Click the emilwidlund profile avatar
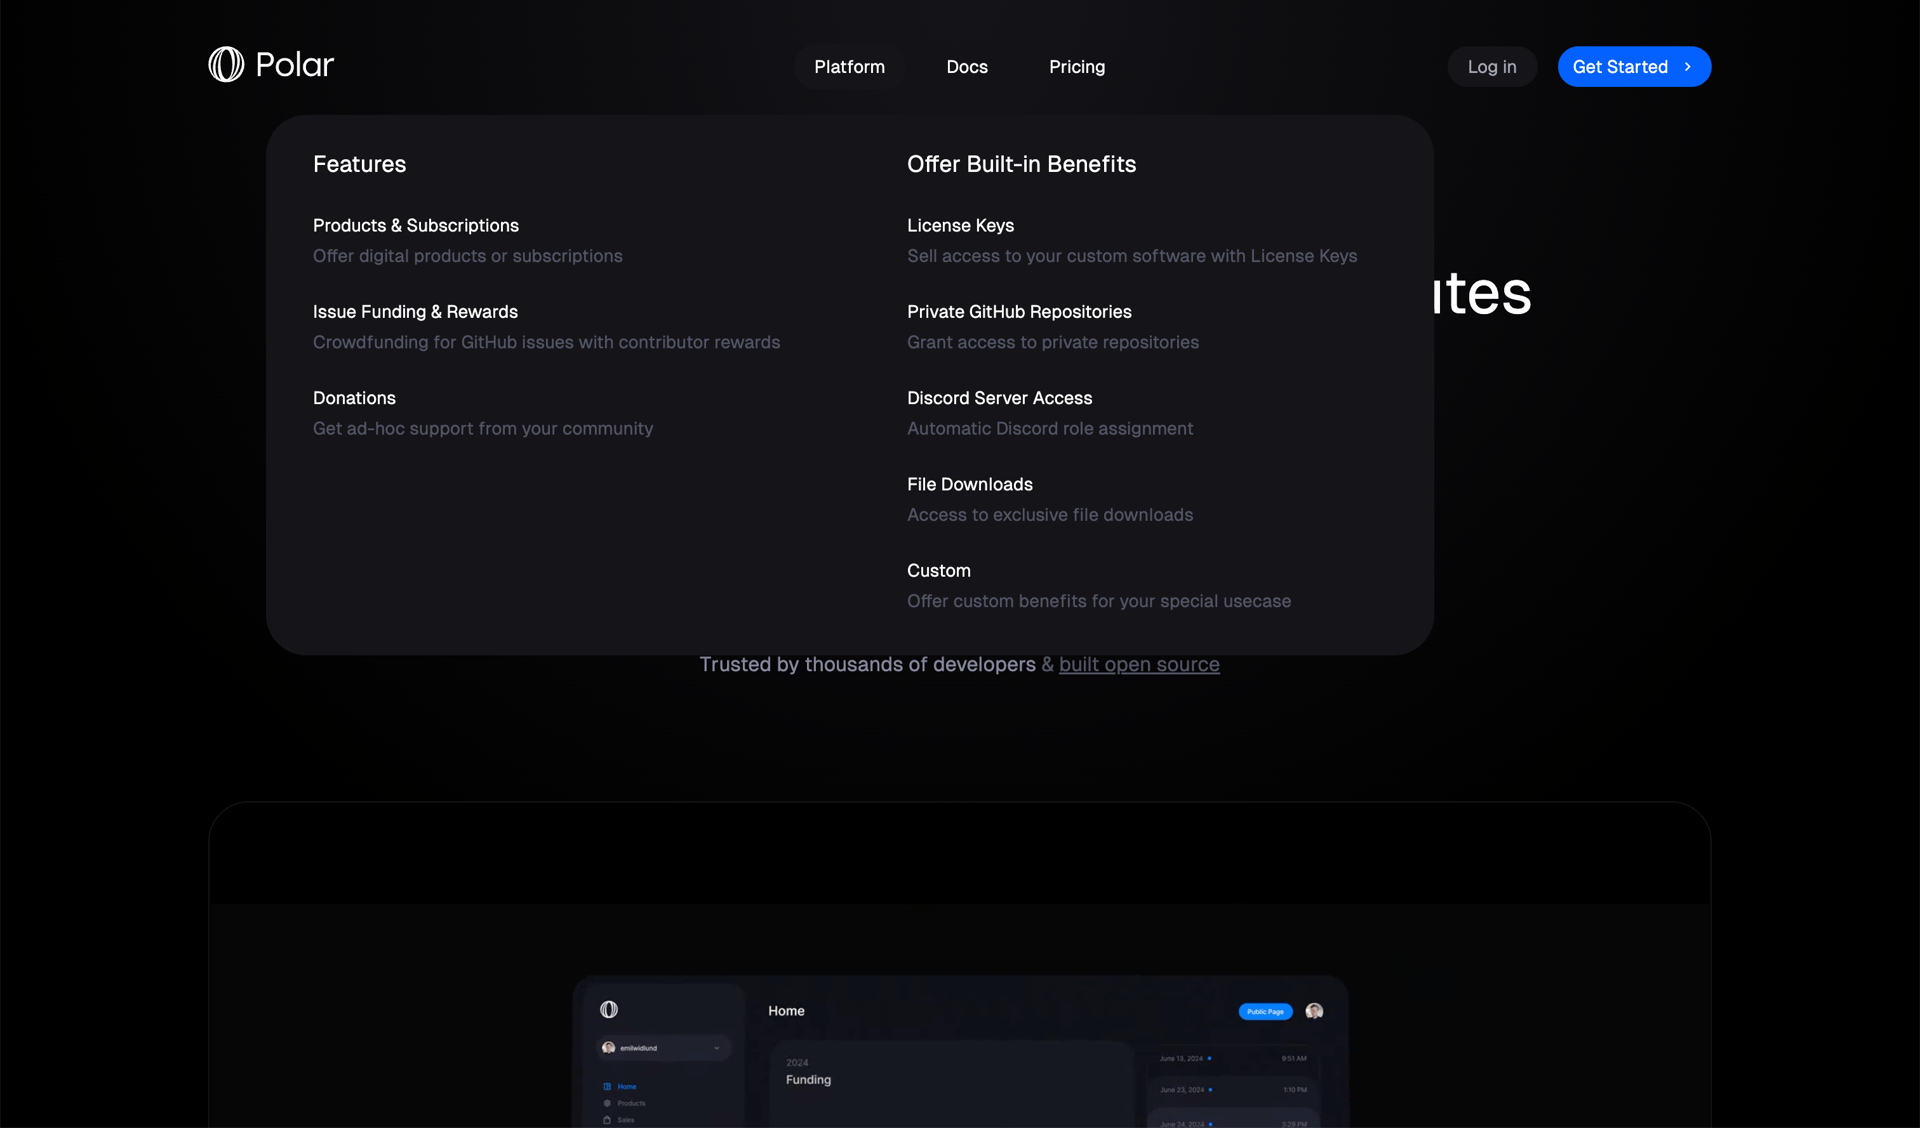 coord(609,1048)
